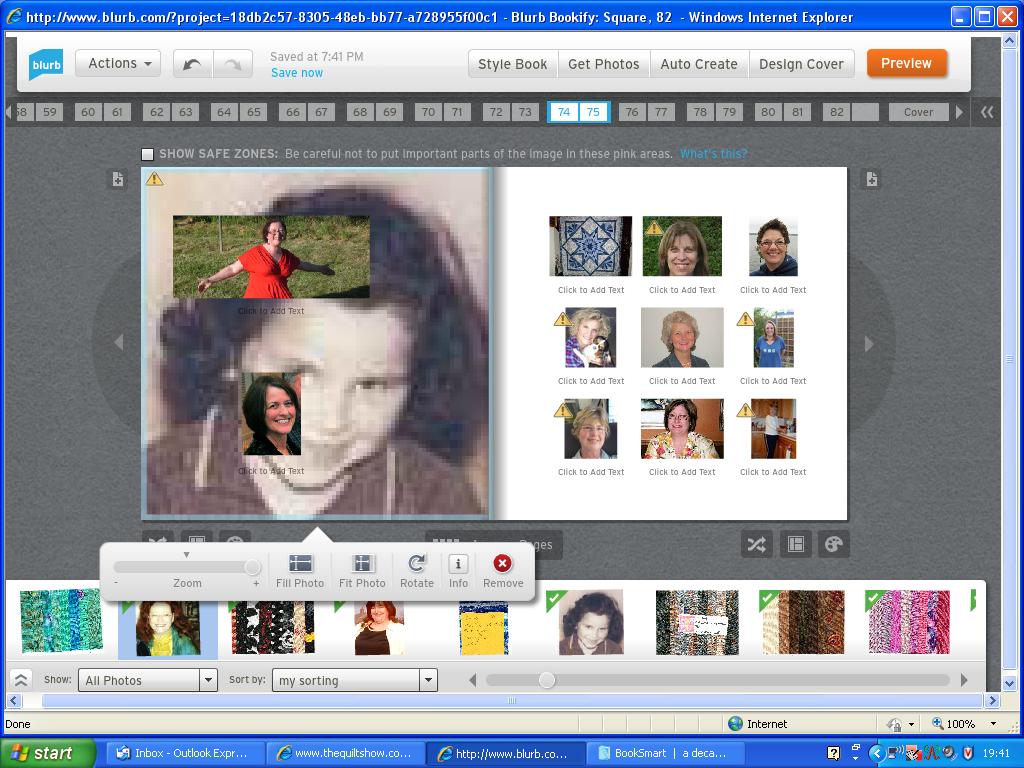Open the Actions dropdown menu
Image resolution: width=1024 pixels, height=768 pixels.
(x=119, y=63)
